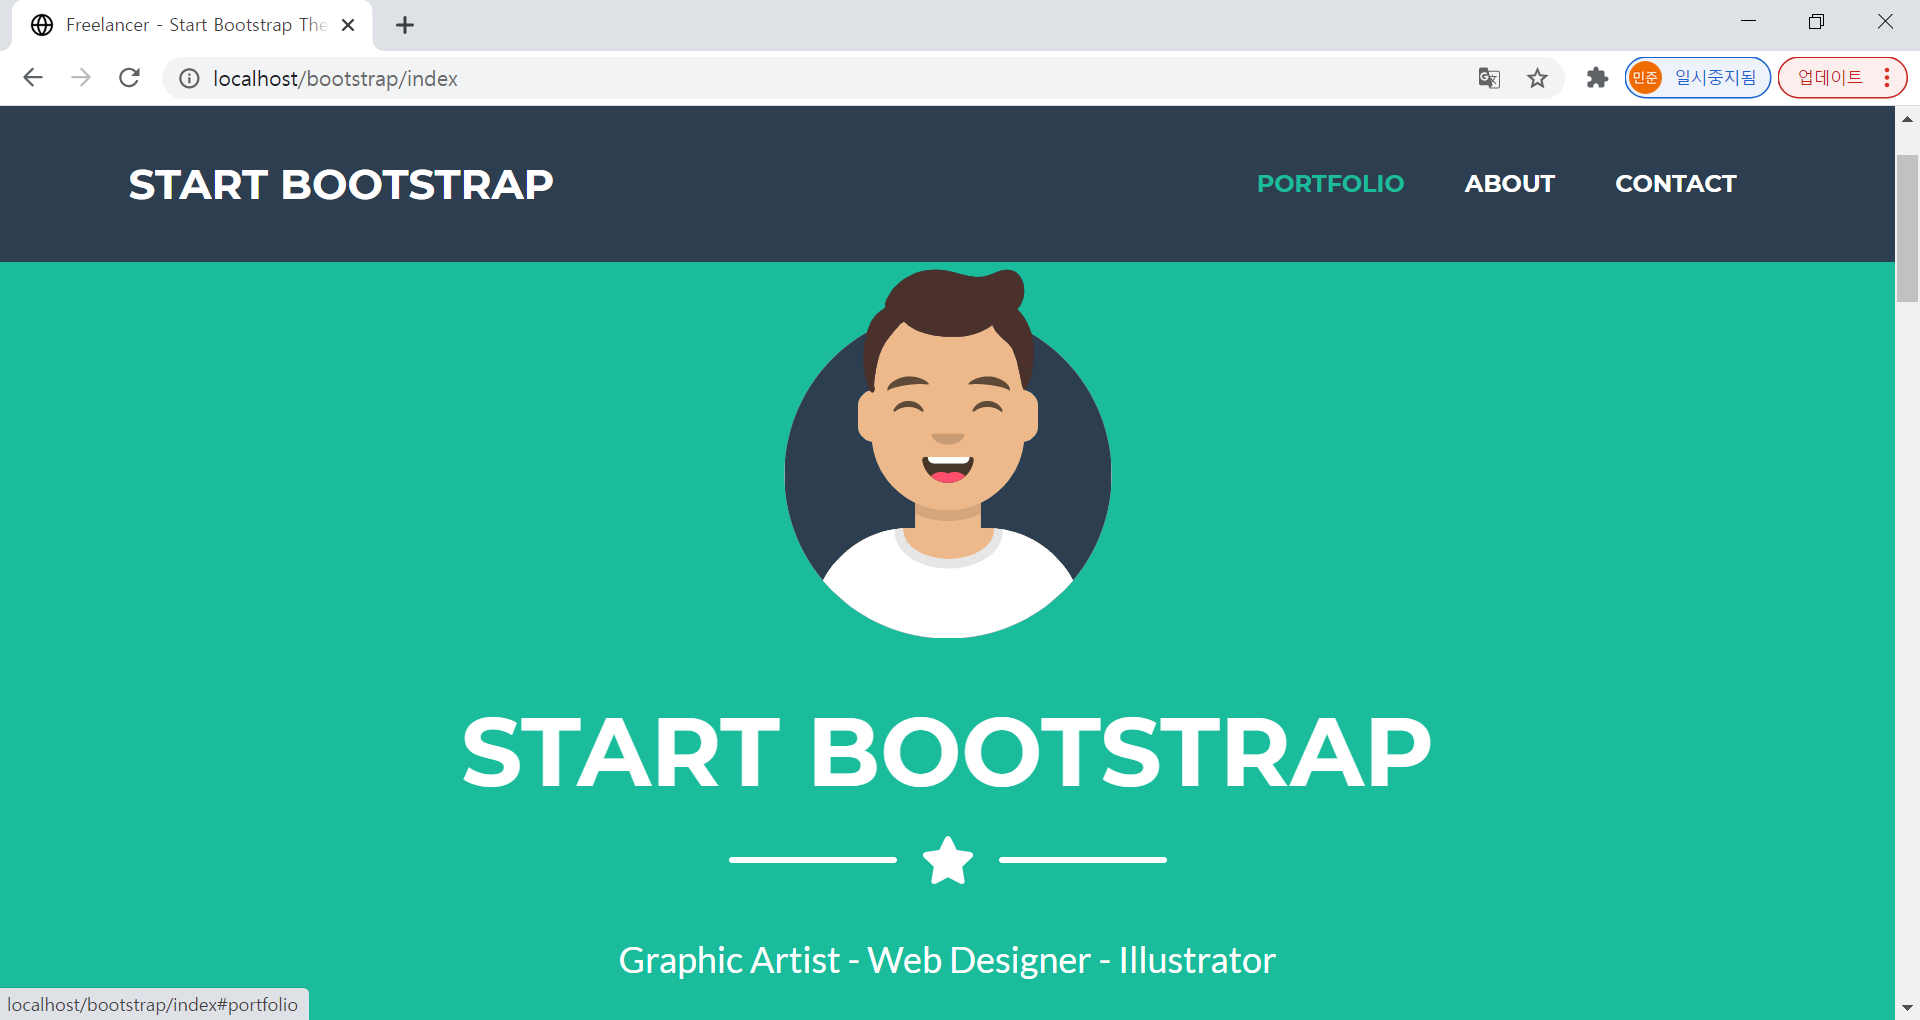The height and width of the screenshot is (1020, 1920).
Task: Navigate to the Portfolio section
Action: pos(1330,184)
